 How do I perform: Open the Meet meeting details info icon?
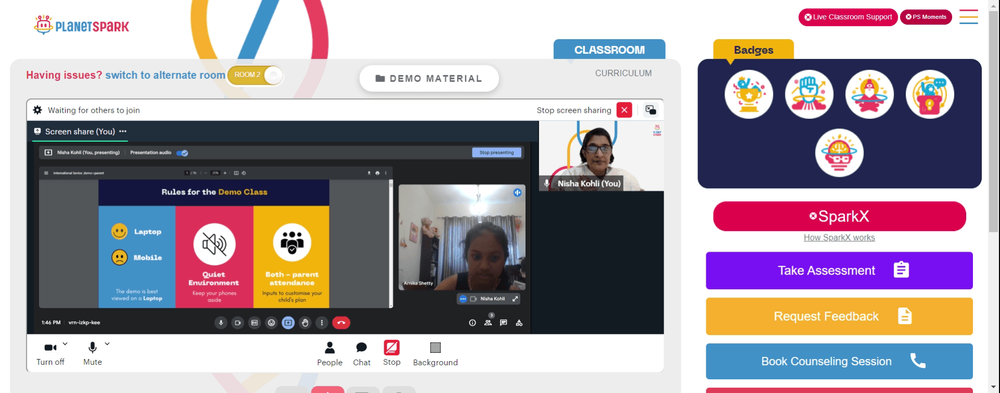point(473,323)
